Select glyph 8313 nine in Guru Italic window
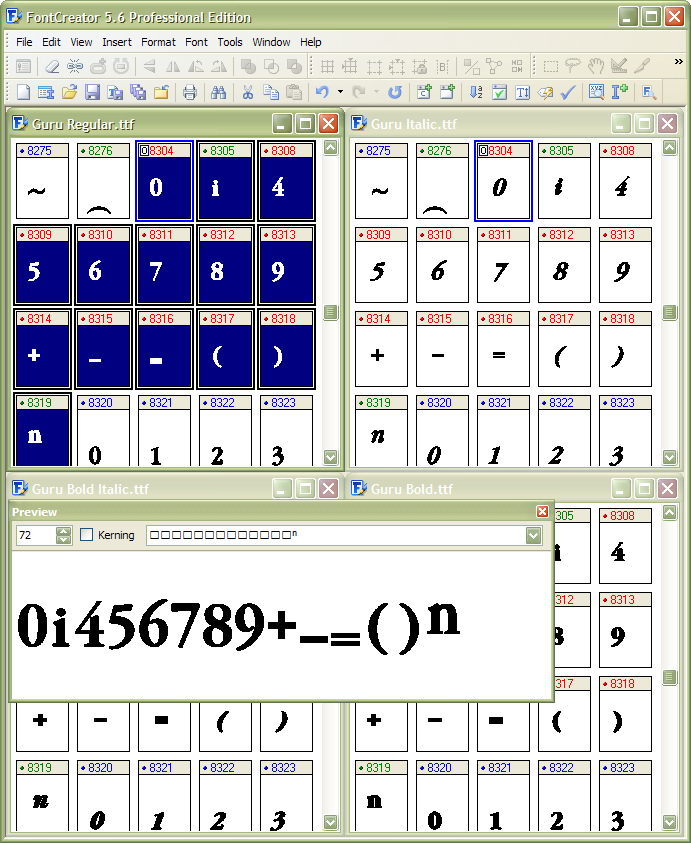The image size is (691, 843). [625, 265]
